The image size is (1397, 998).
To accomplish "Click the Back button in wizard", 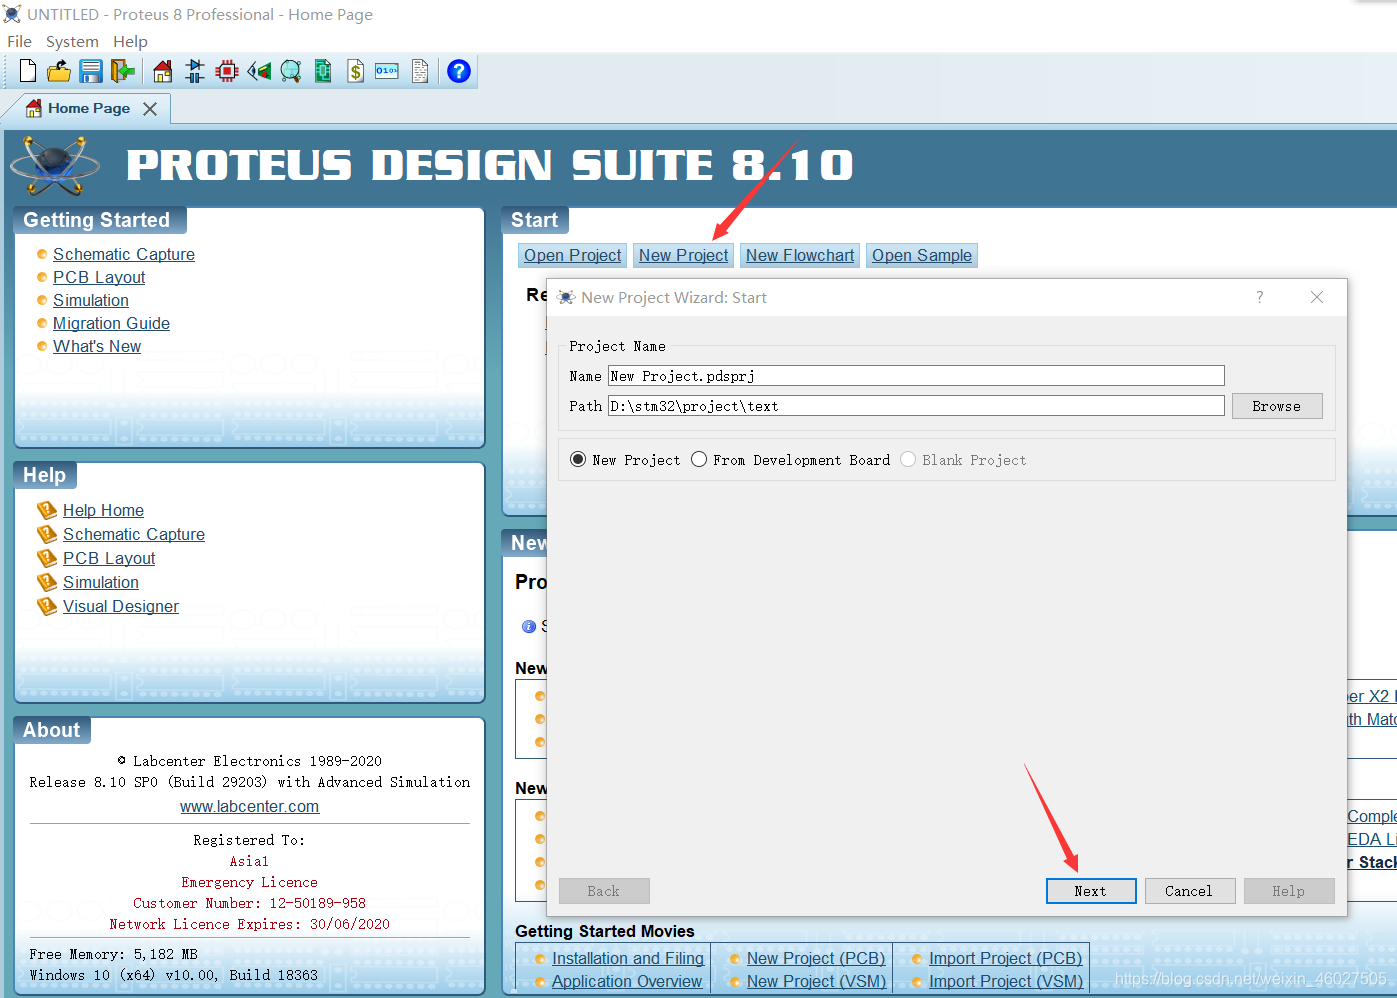I will pyautogui.click(x=604, y=891).
